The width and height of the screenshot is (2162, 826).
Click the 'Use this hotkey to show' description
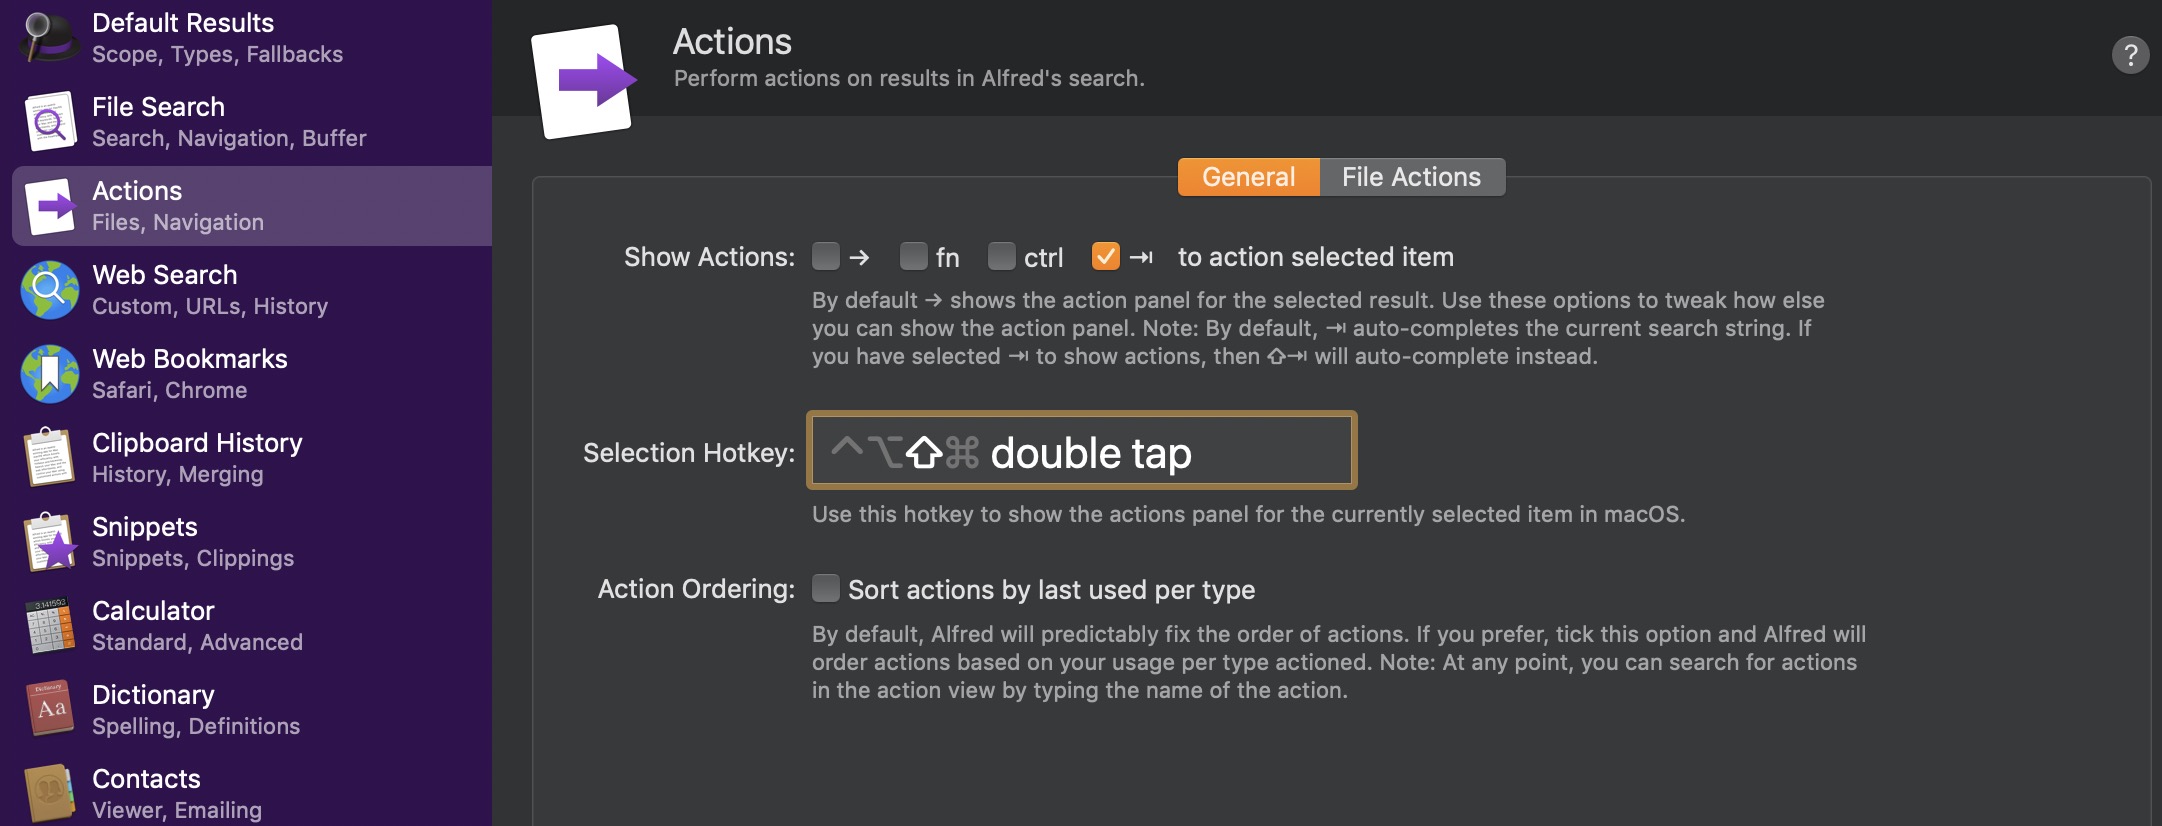tap(1249, 514)
